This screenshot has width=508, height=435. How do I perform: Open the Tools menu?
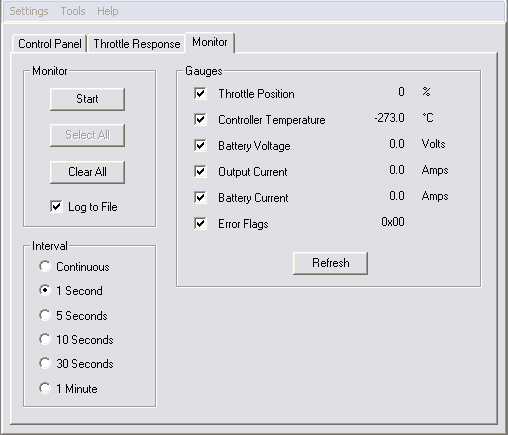click(73, 11)
